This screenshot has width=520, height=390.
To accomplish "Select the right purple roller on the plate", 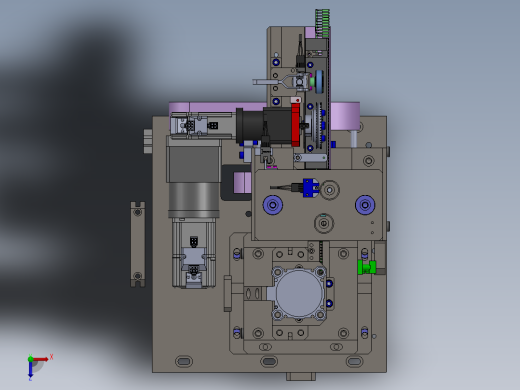I will pos(365,205).
